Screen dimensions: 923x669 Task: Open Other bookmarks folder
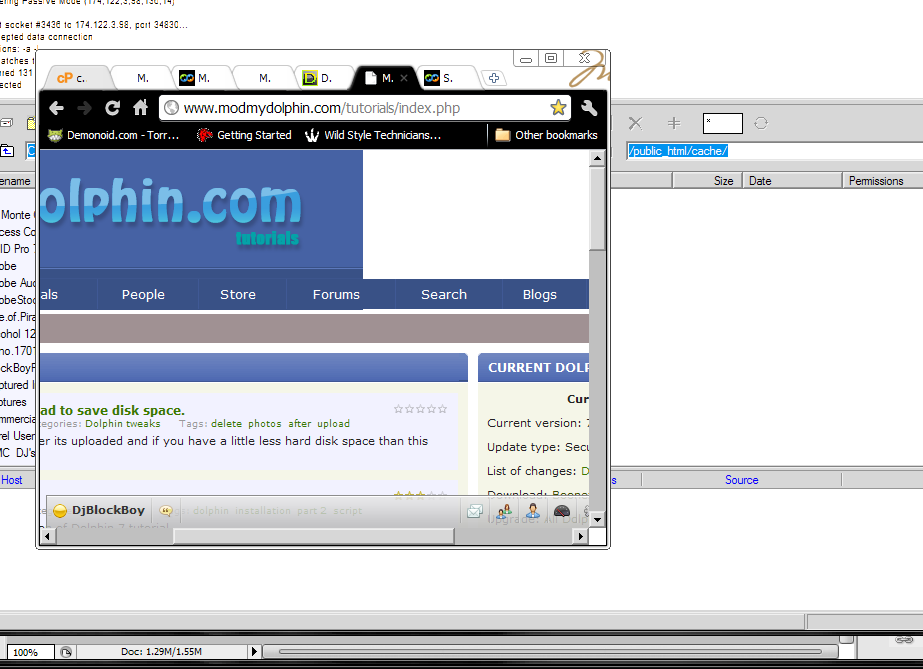click(546, 135)
